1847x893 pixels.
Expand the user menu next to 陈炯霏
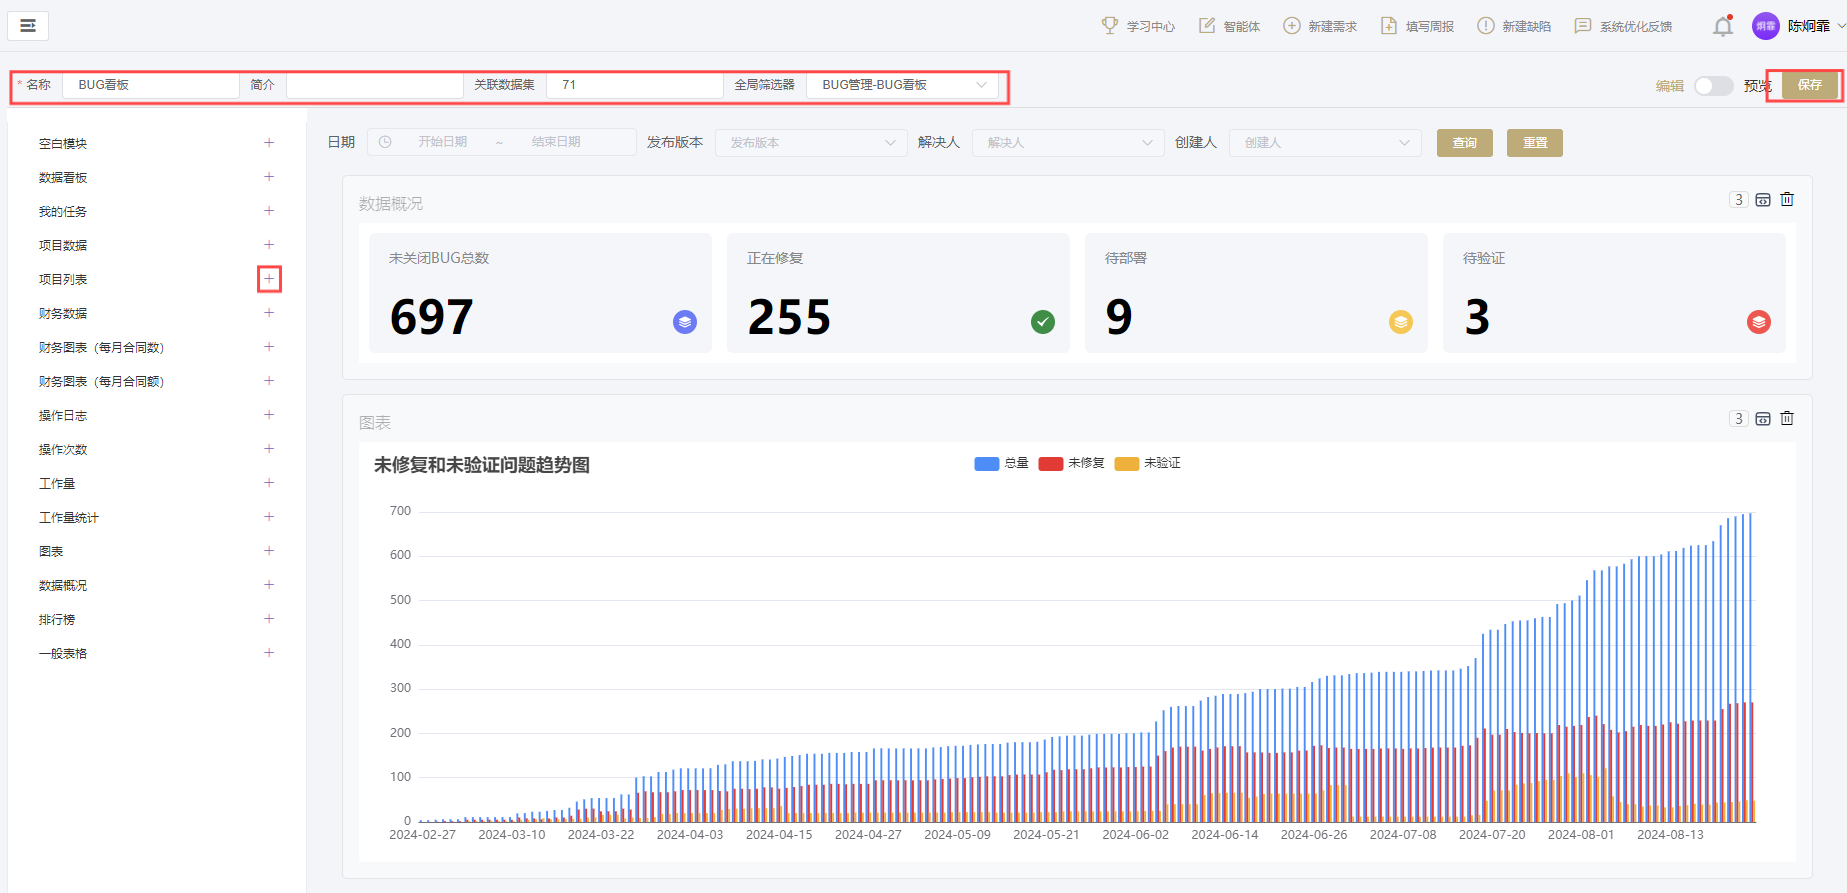coord(1841,27)
